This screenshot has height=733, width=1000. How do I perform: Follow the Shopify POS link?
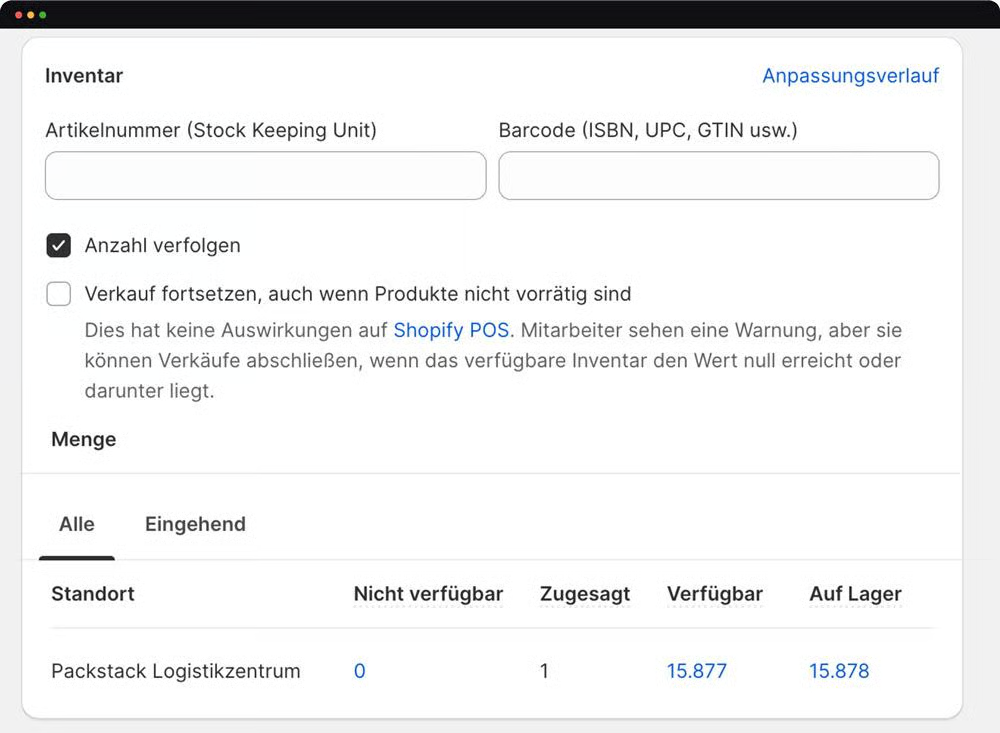pos(451,330)
